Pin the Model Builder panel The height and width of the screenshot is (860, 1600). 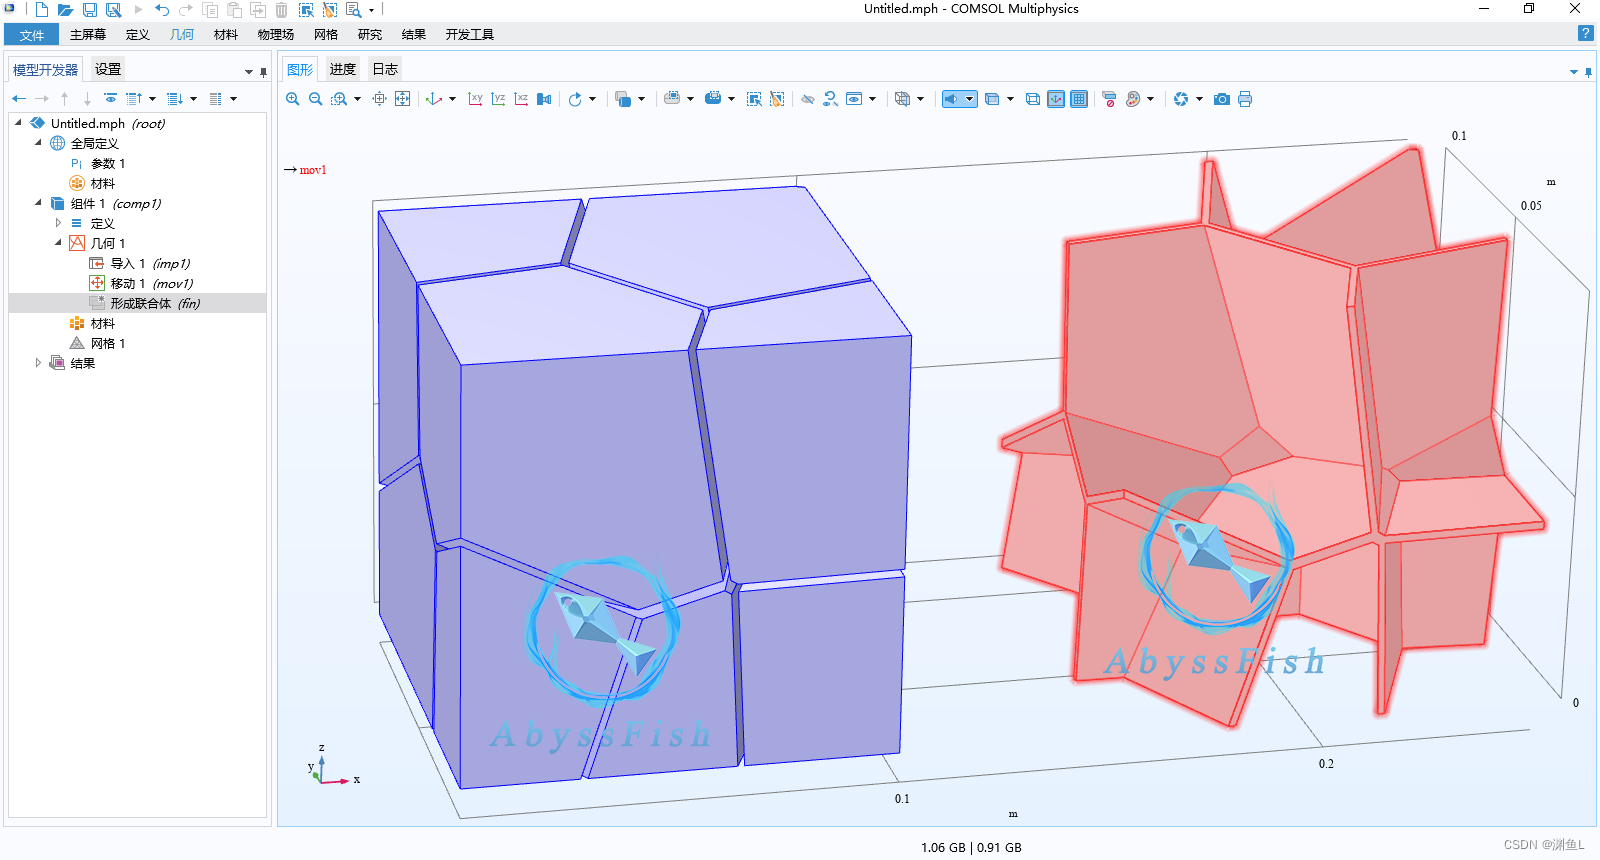point(263,72)
